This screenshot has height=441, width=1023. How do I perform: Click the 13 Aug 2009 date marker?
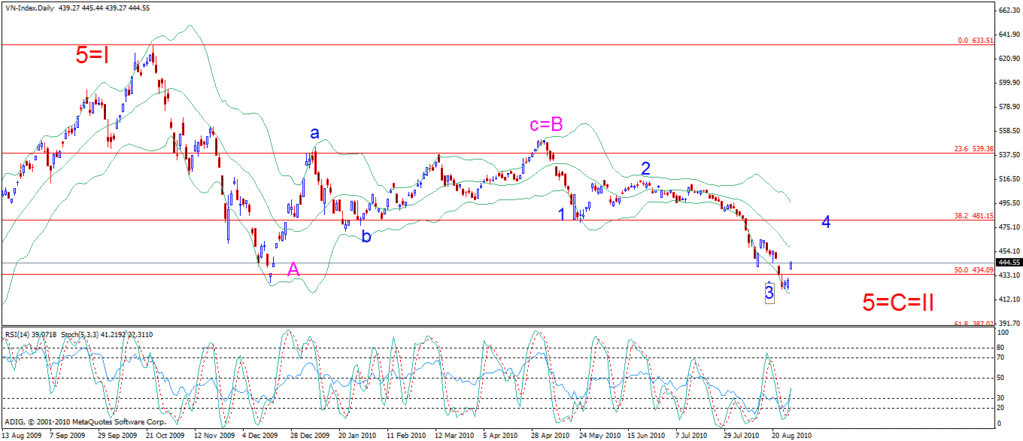coord(22,436)
